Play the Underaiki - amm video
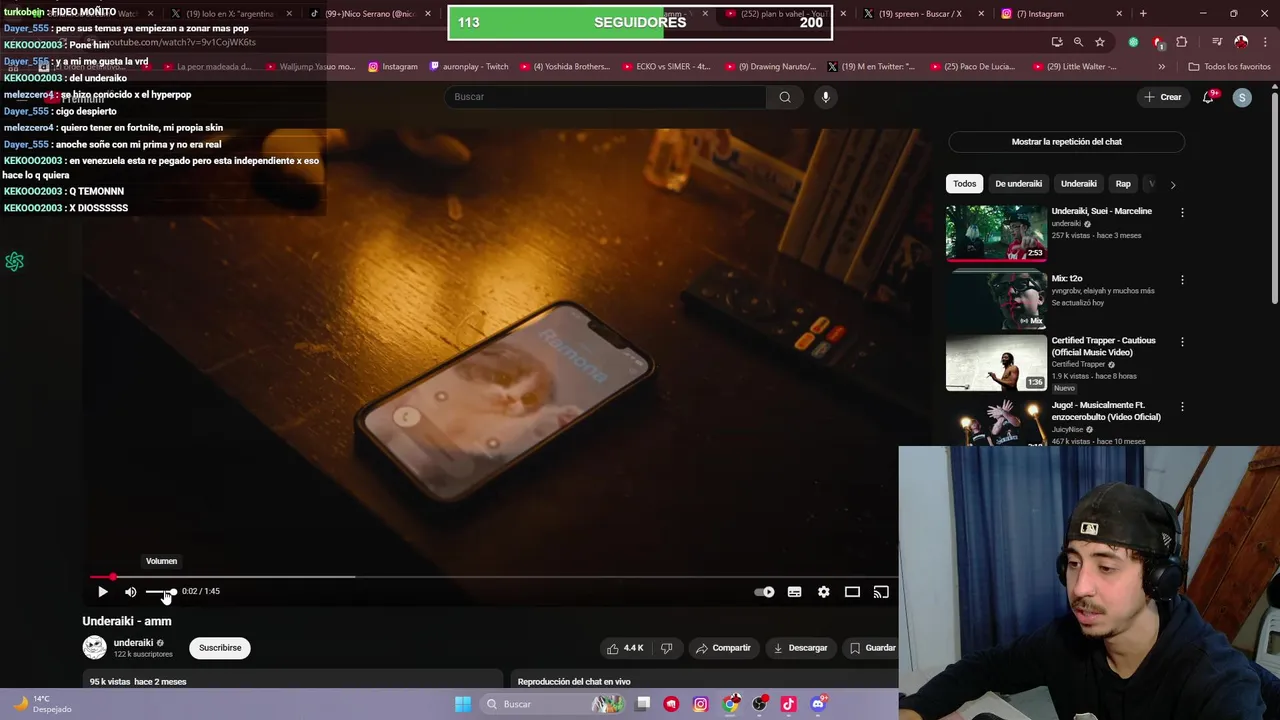1280x720 pixels. click(x=103, y=592)
